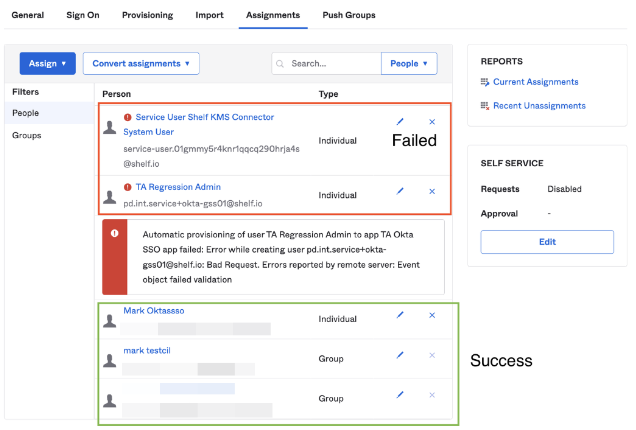Open the Assign dropdown

[47, 63]
